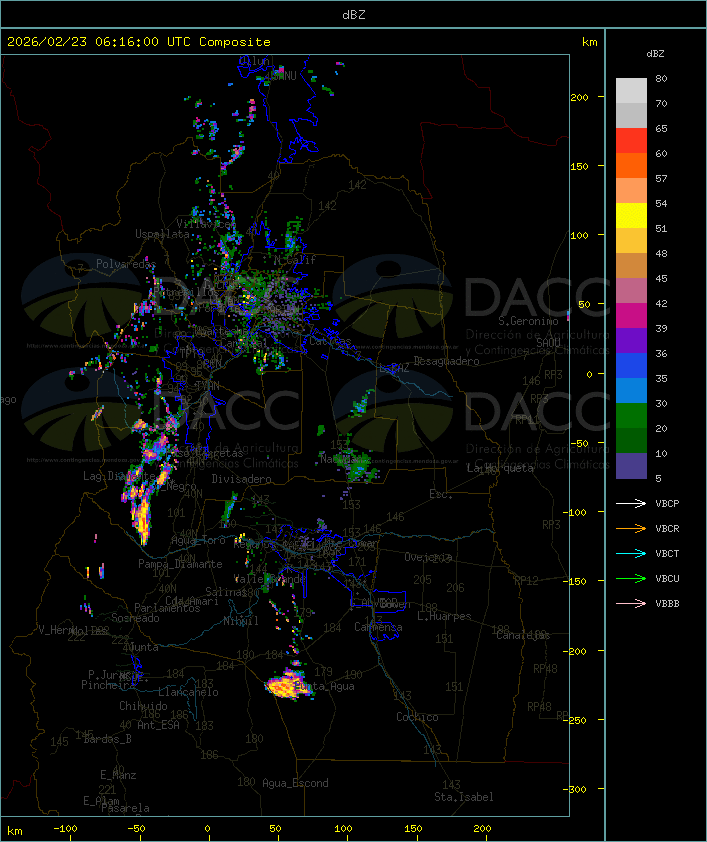The height and width of the screenshot is (842, 707).
Task: Click the S.Geronimo place label
Action: (x=528, y=321)
